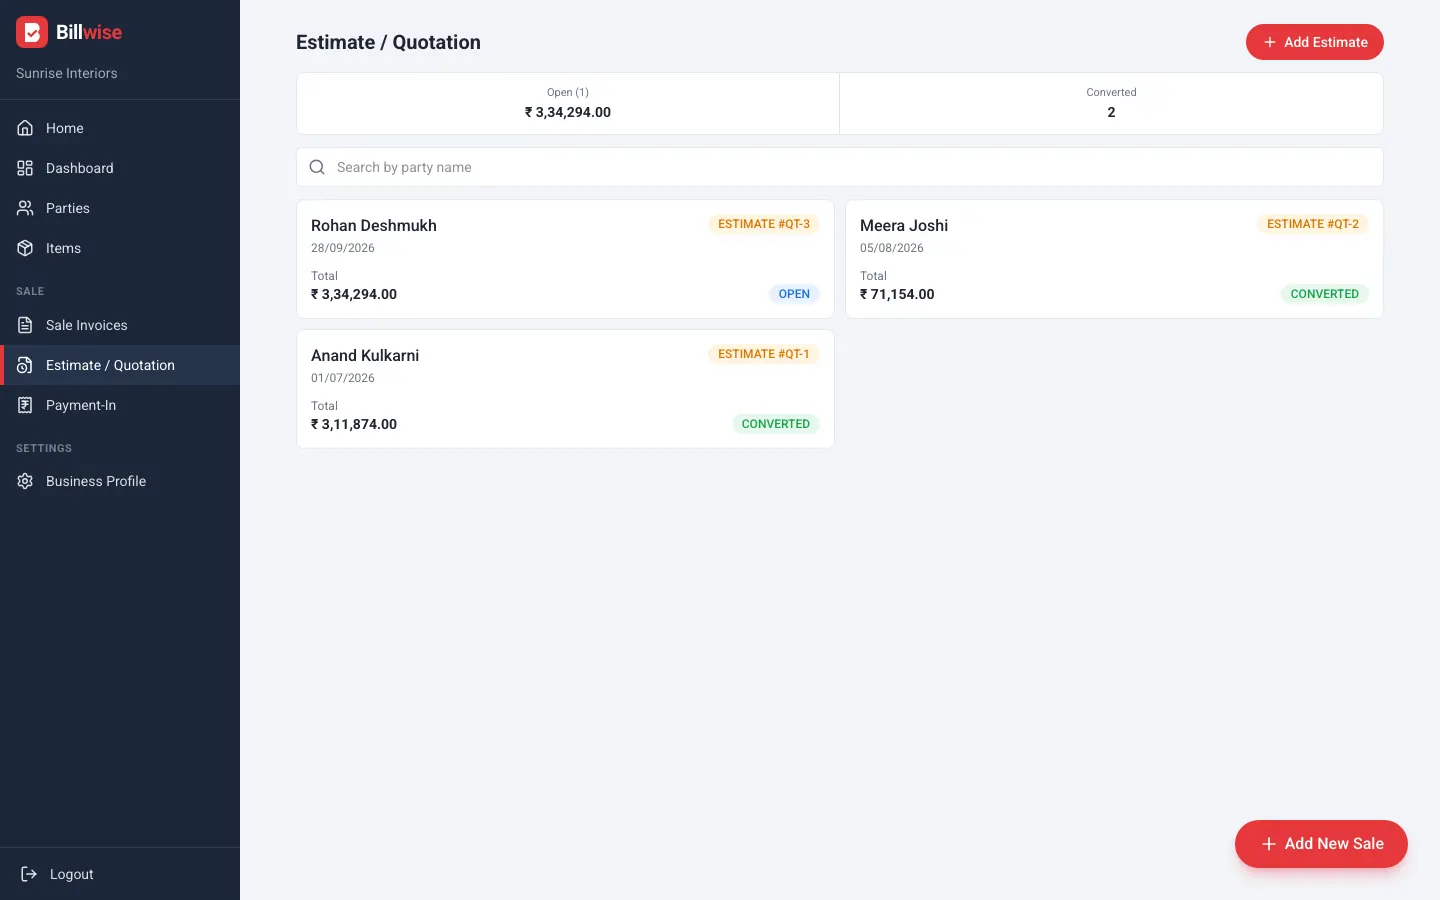Click the Sale Invoices document icon
The height and width of the screenshot is (900, 1440).
click(x=25, y=325)
